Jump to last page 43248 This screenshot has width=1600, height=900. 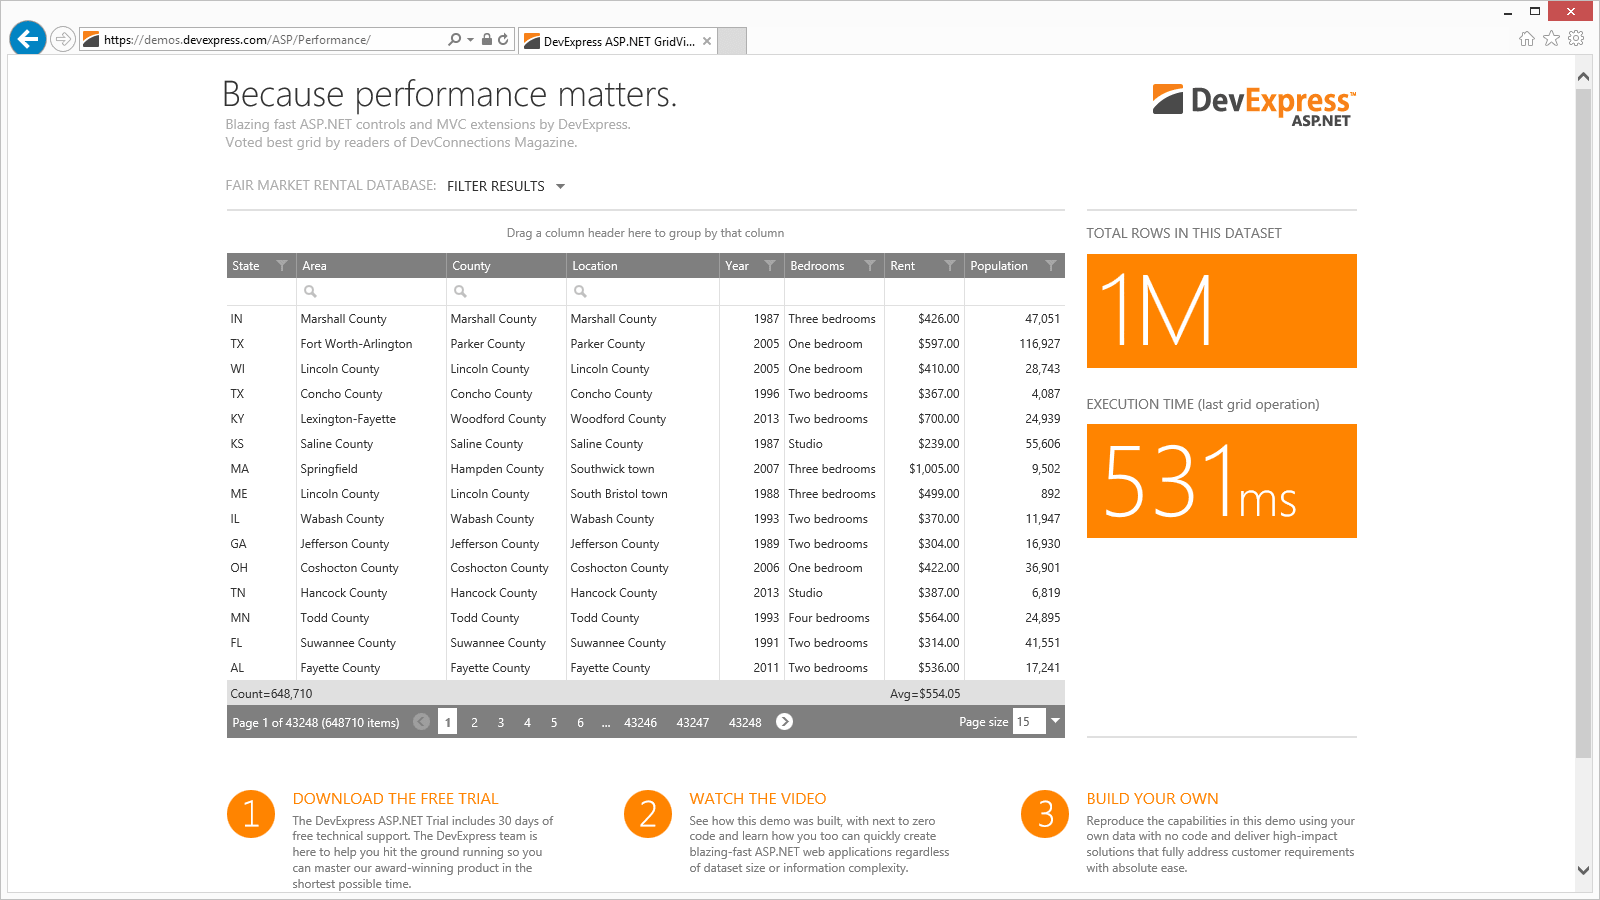[745, 722]
